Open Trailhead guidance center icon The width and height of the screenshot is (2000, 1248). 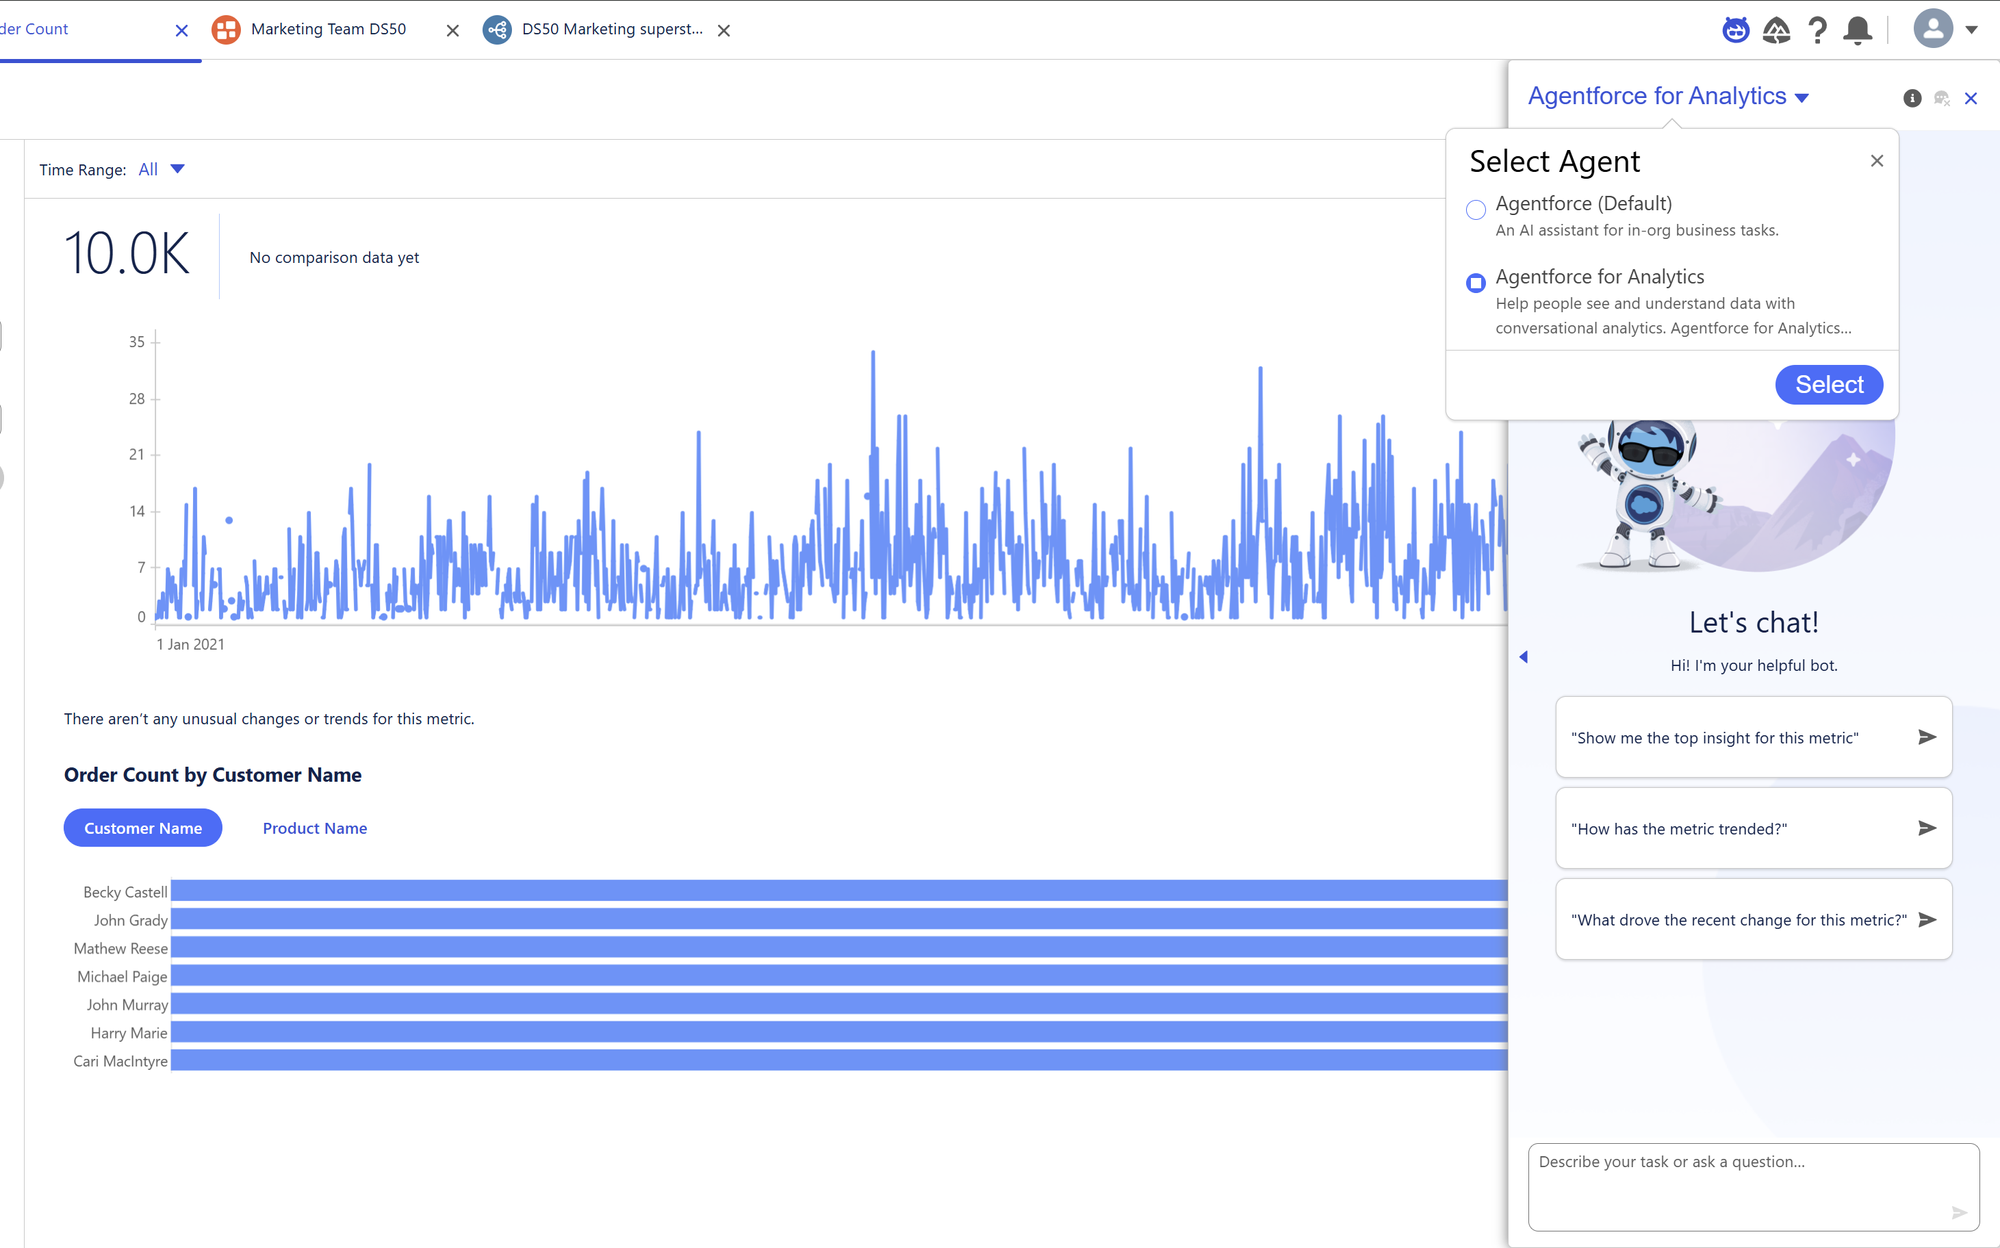tap(1776, 30)
